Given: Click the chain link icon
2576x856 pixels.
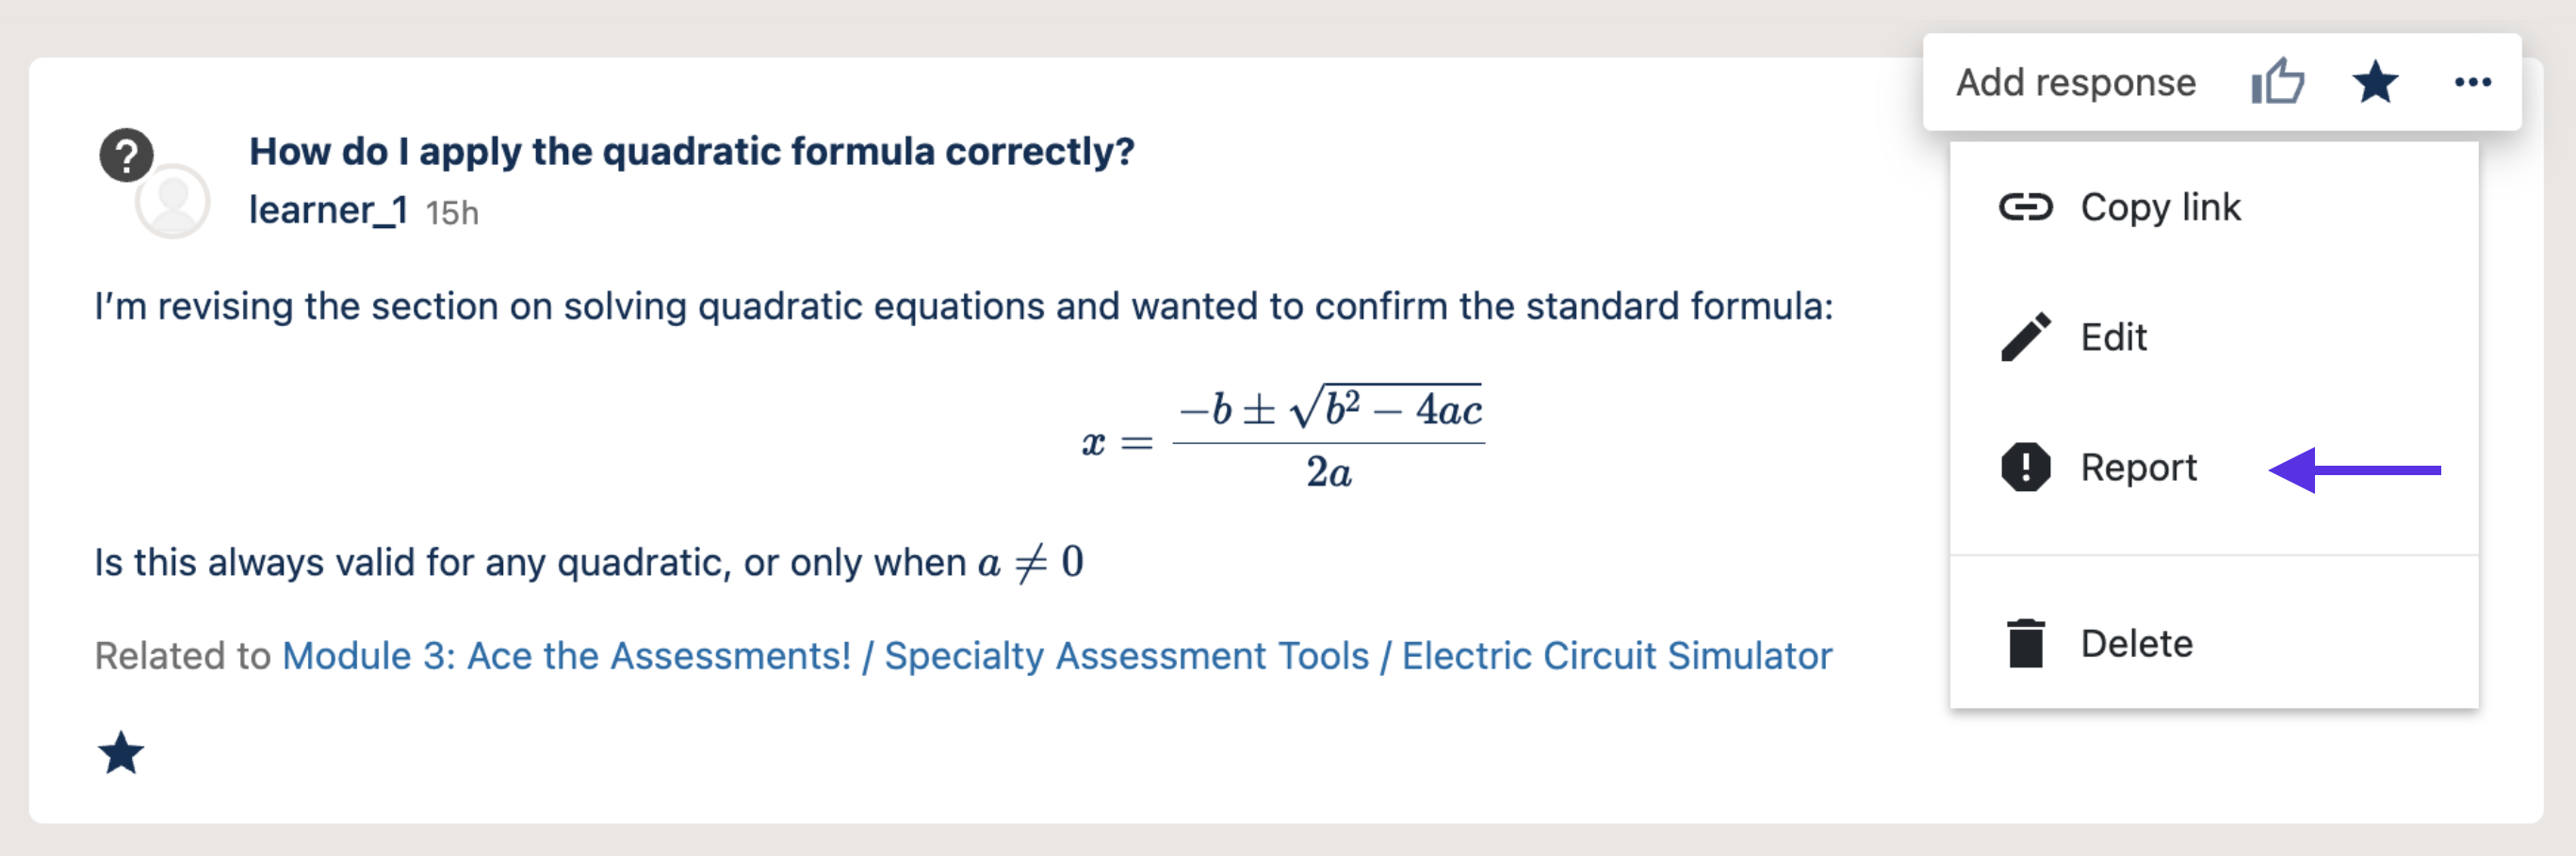Looking at the screenshot, I should (2025, 207).
